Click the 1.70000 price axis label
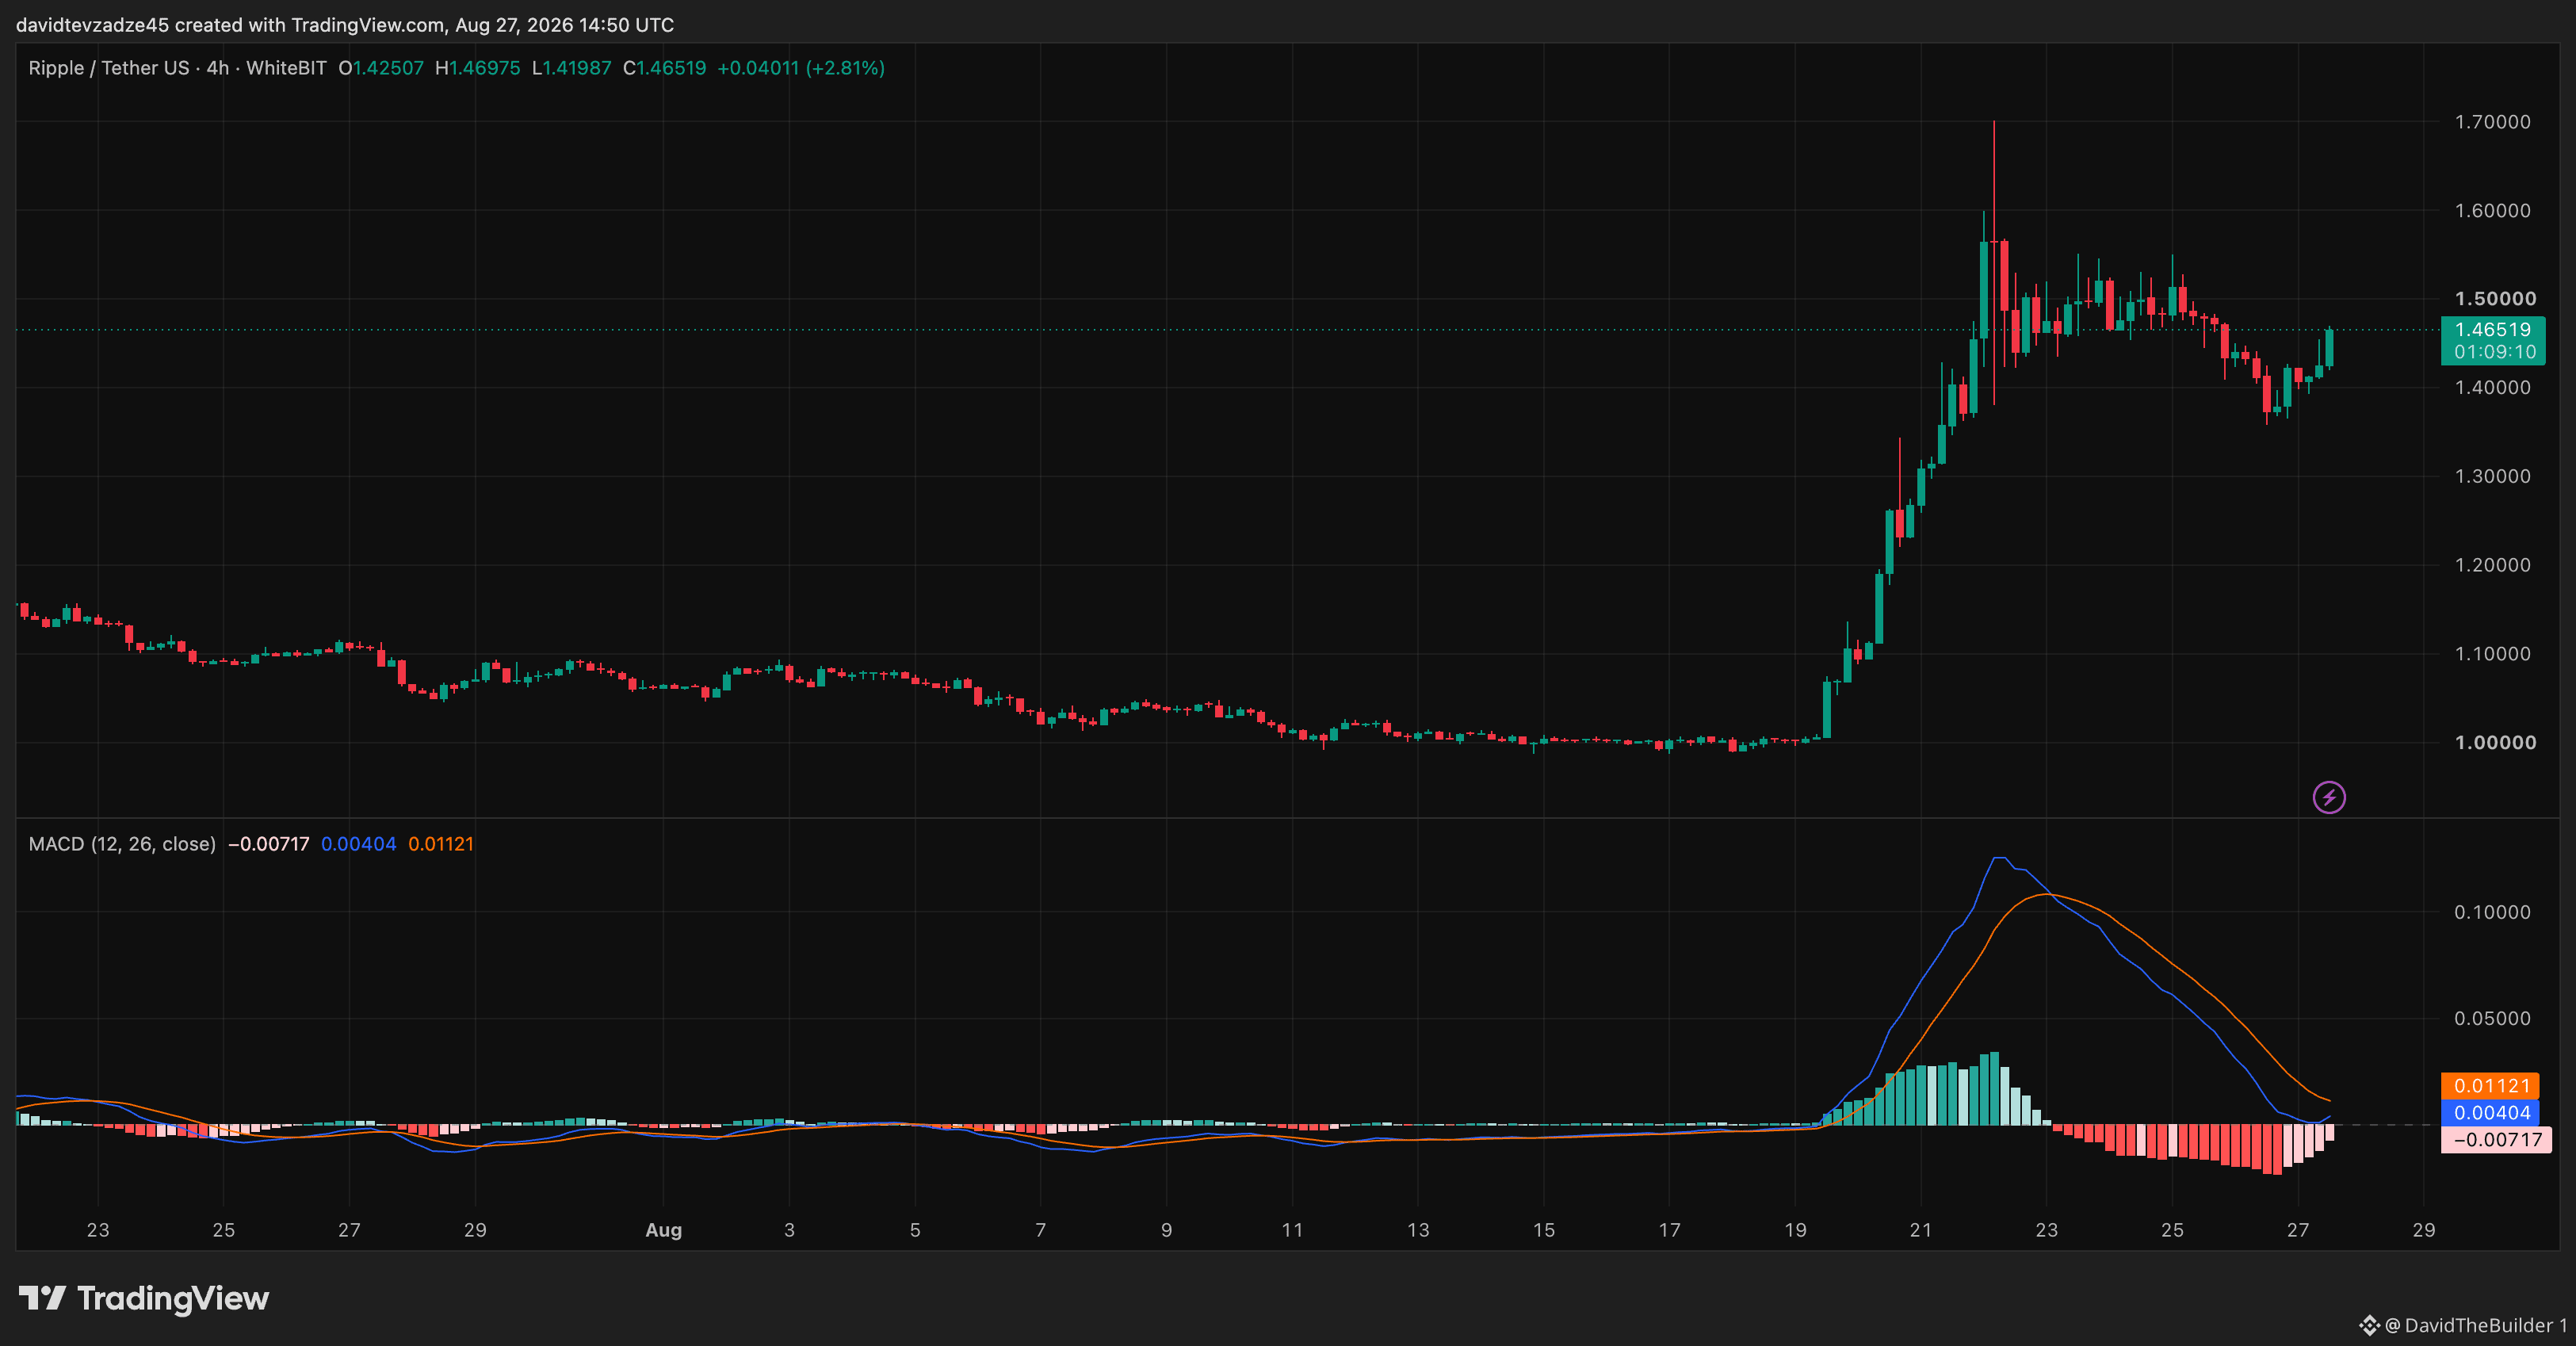Viewport: 2576px width, 1346px height. [2493, 122]
